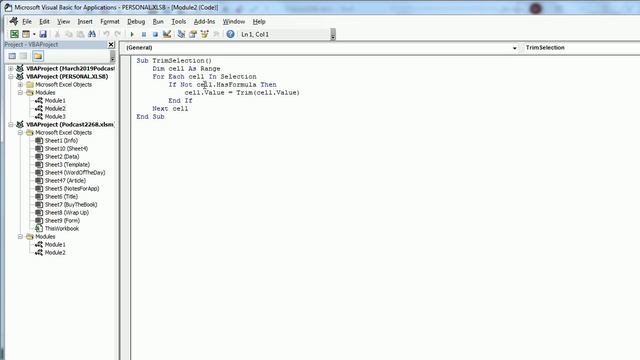Open the Project panel toolbar overflow arrow
Viewport: 640px width, 360px height.
point(113,56)
